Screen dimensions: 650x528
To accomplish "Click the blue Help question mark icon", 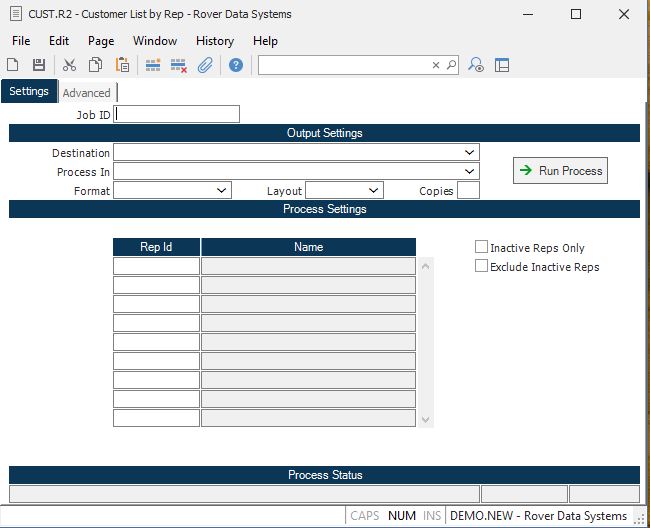I will coord(236,65).
